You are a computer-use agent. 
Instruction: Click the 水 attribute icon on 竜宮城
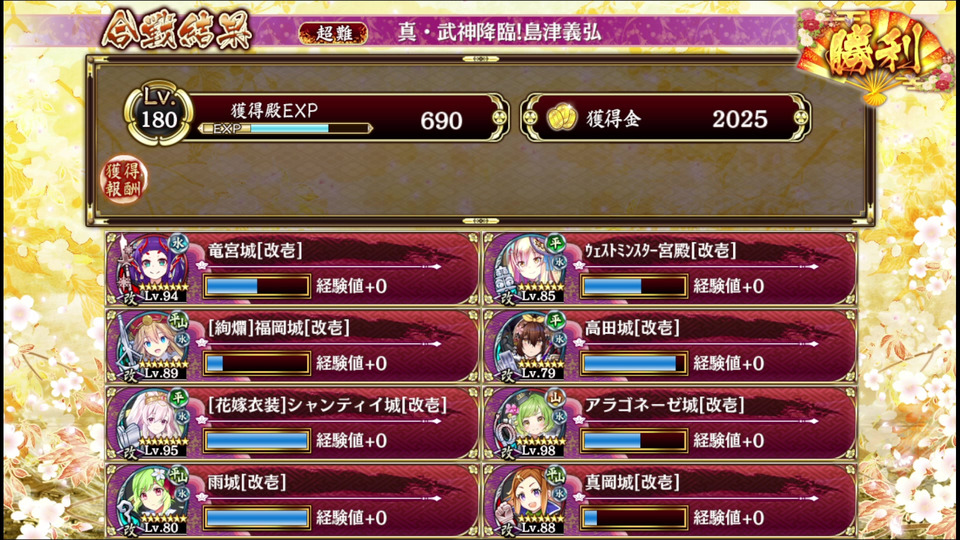pyautogui.click(x=178, y=243)
